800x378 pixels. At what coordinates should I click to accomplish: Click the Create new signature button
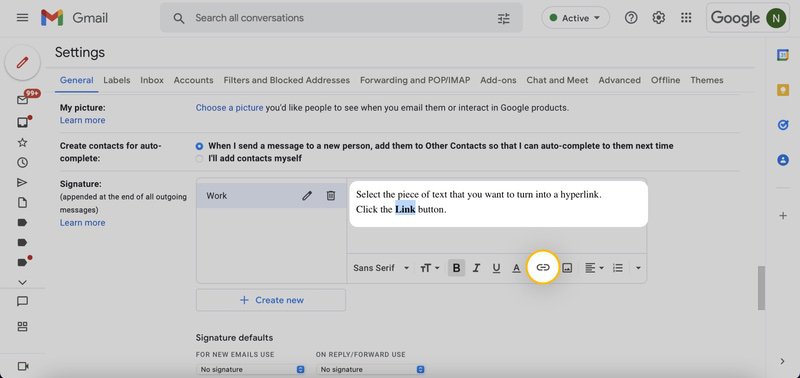(271, 300)
